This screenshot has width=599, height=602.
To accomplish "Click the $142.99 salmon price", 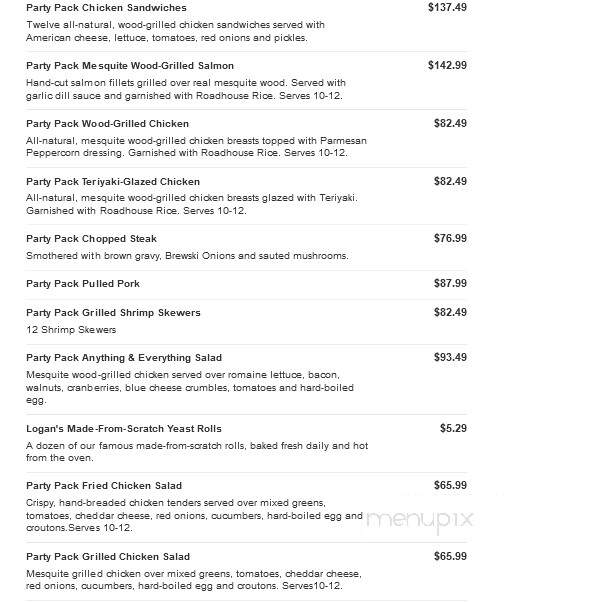I will 447,65.
